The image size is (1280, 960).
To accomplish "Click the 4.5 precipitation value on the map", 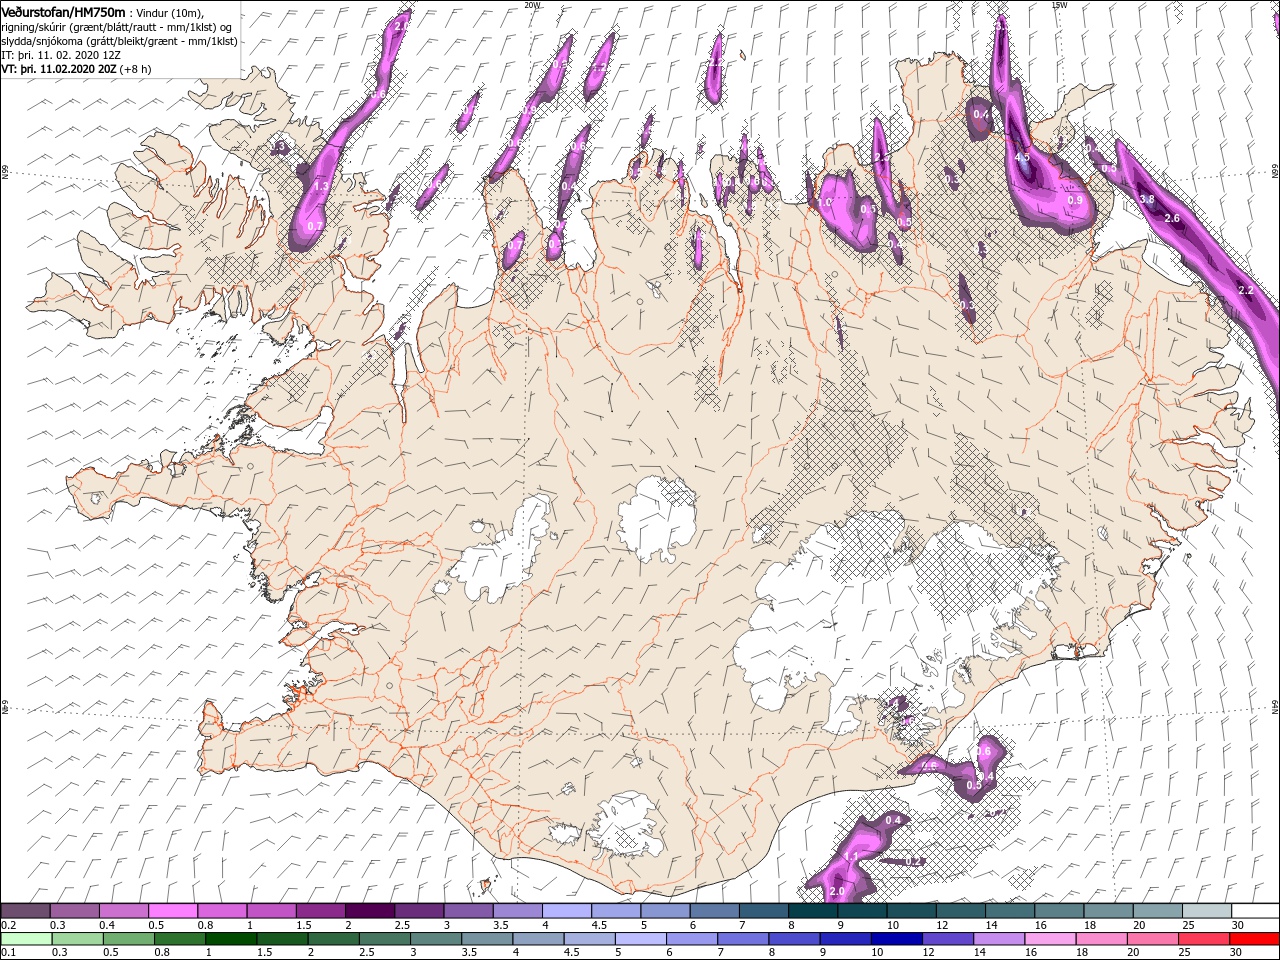I will point(1022,157).
